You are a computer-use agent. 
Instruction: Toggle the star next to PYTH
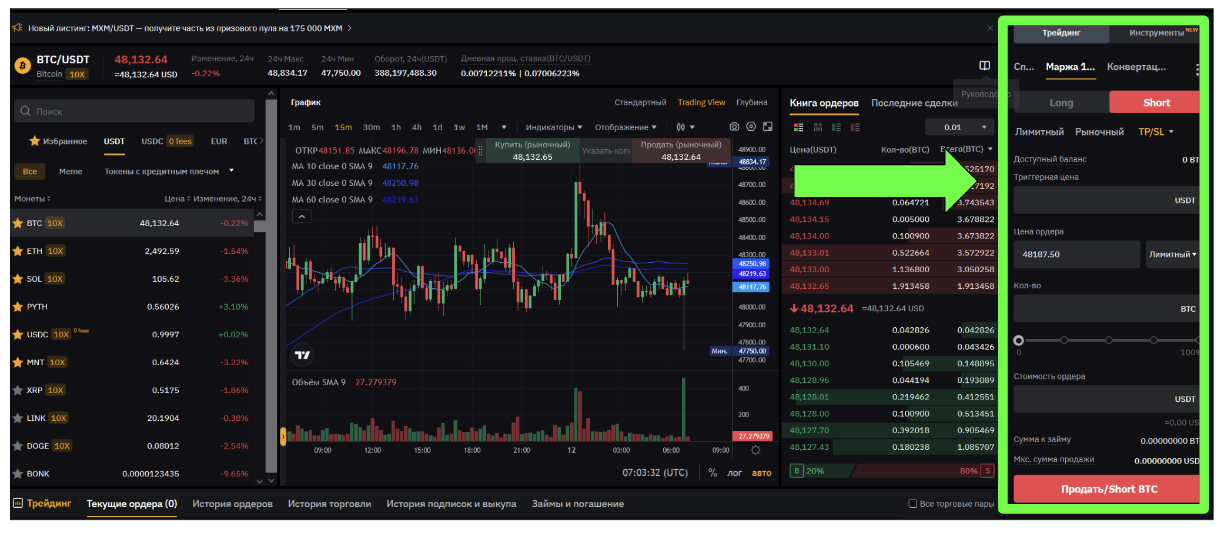click(17, 307)
